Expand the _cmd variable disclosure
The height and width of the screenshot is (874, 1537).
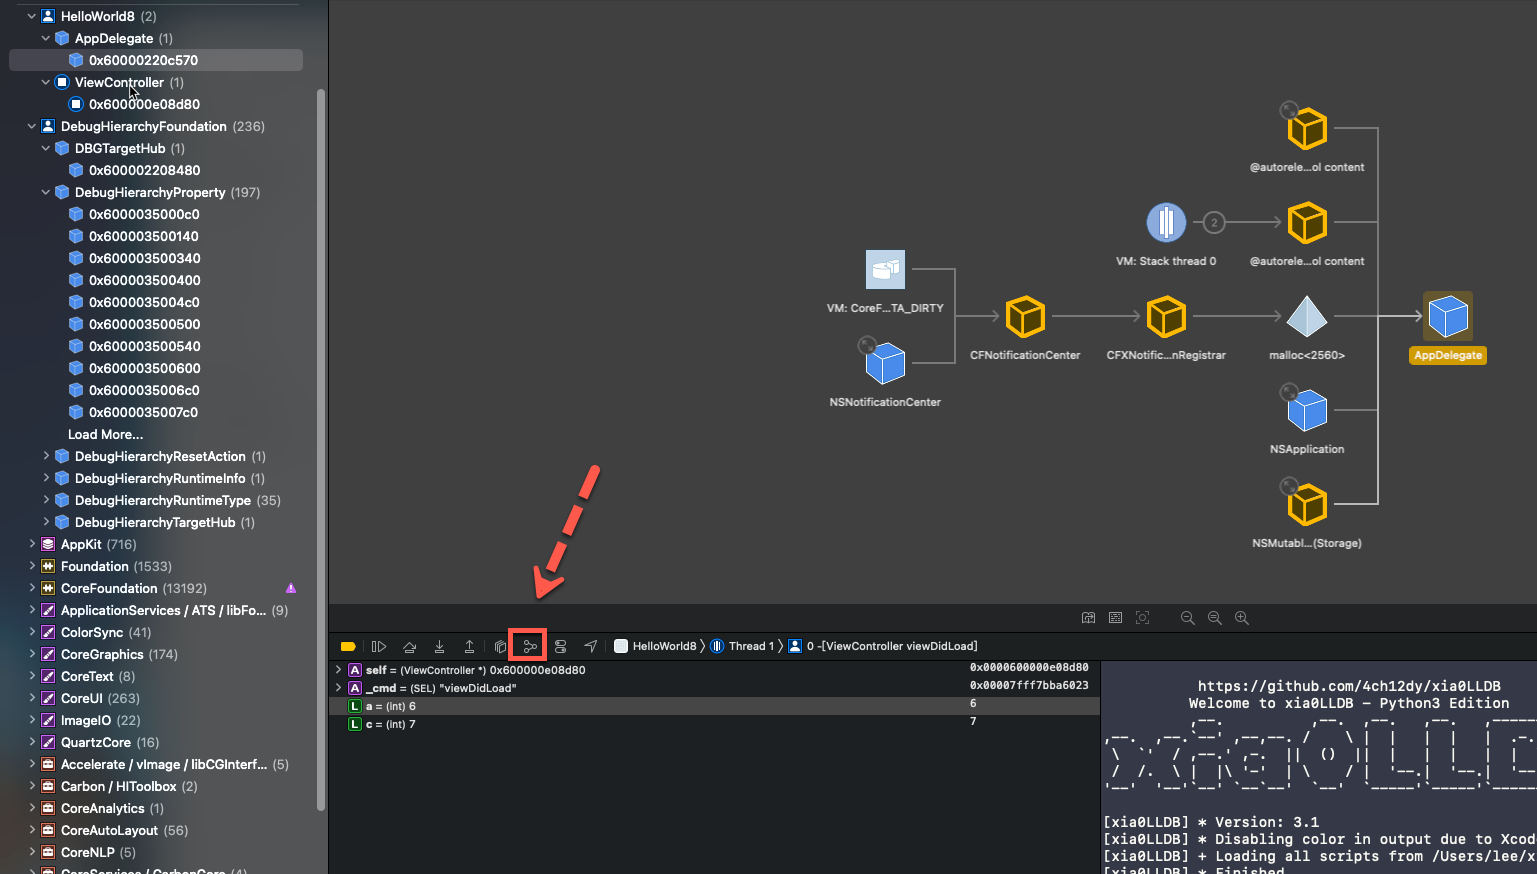click(338, 688)
